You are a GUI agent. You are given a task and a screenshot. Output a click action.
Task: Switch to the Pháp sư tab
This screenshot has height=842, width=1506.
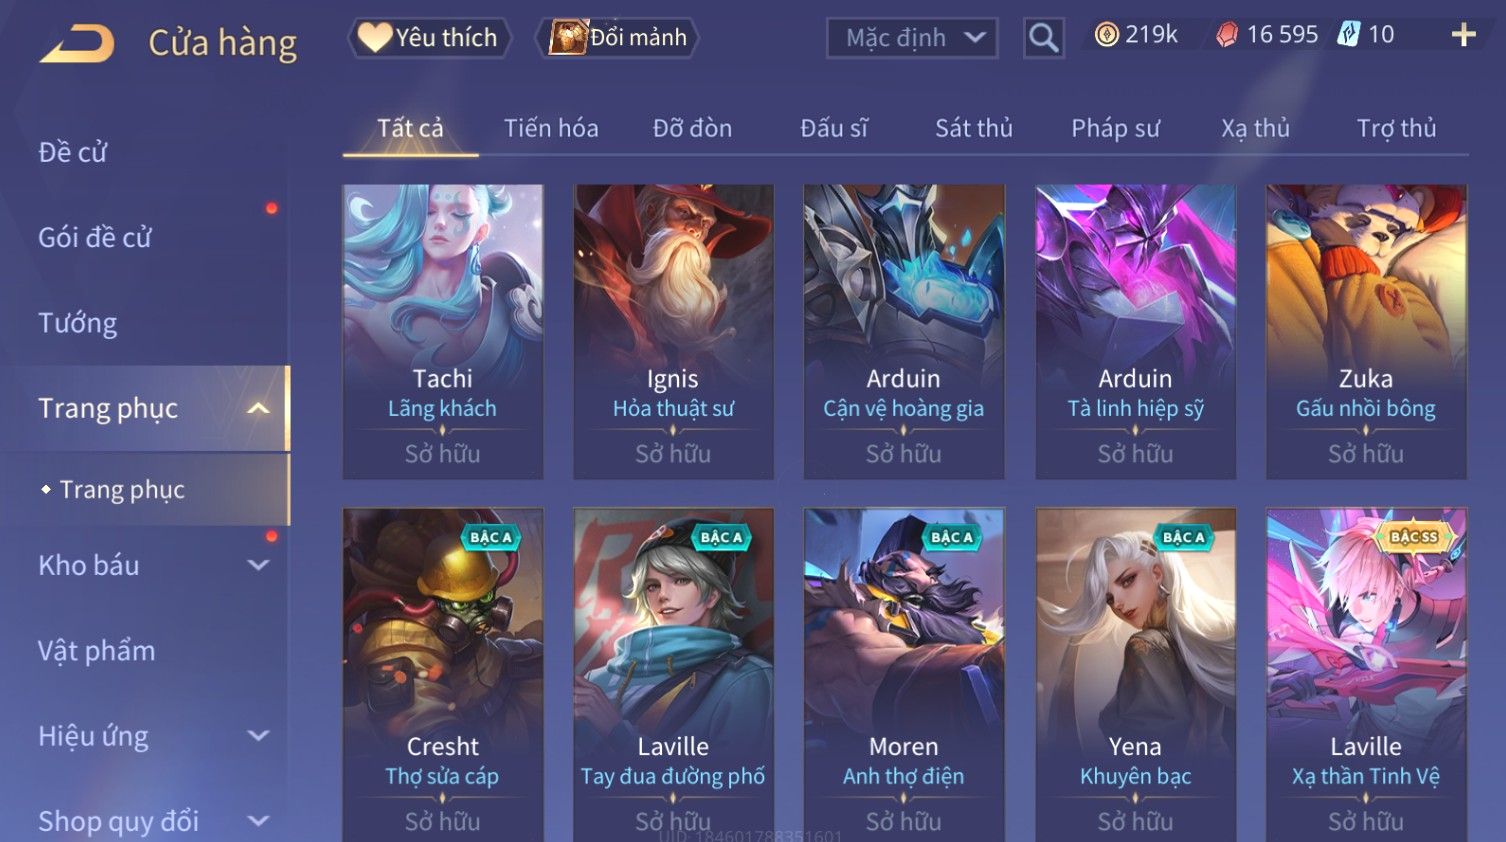1115,128
